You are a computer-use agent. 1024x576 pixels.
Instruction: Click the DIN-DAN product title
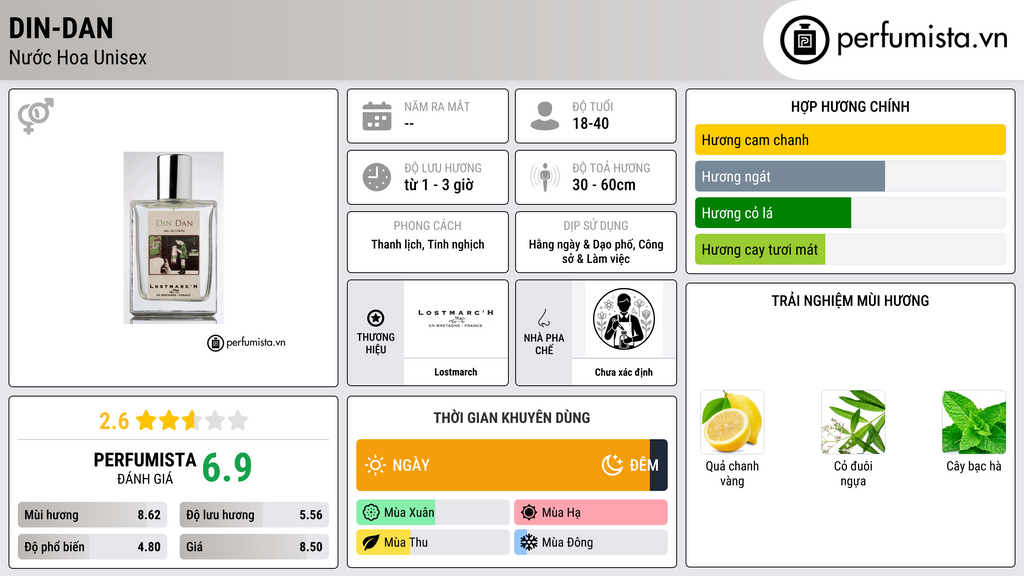pos(61,28)
